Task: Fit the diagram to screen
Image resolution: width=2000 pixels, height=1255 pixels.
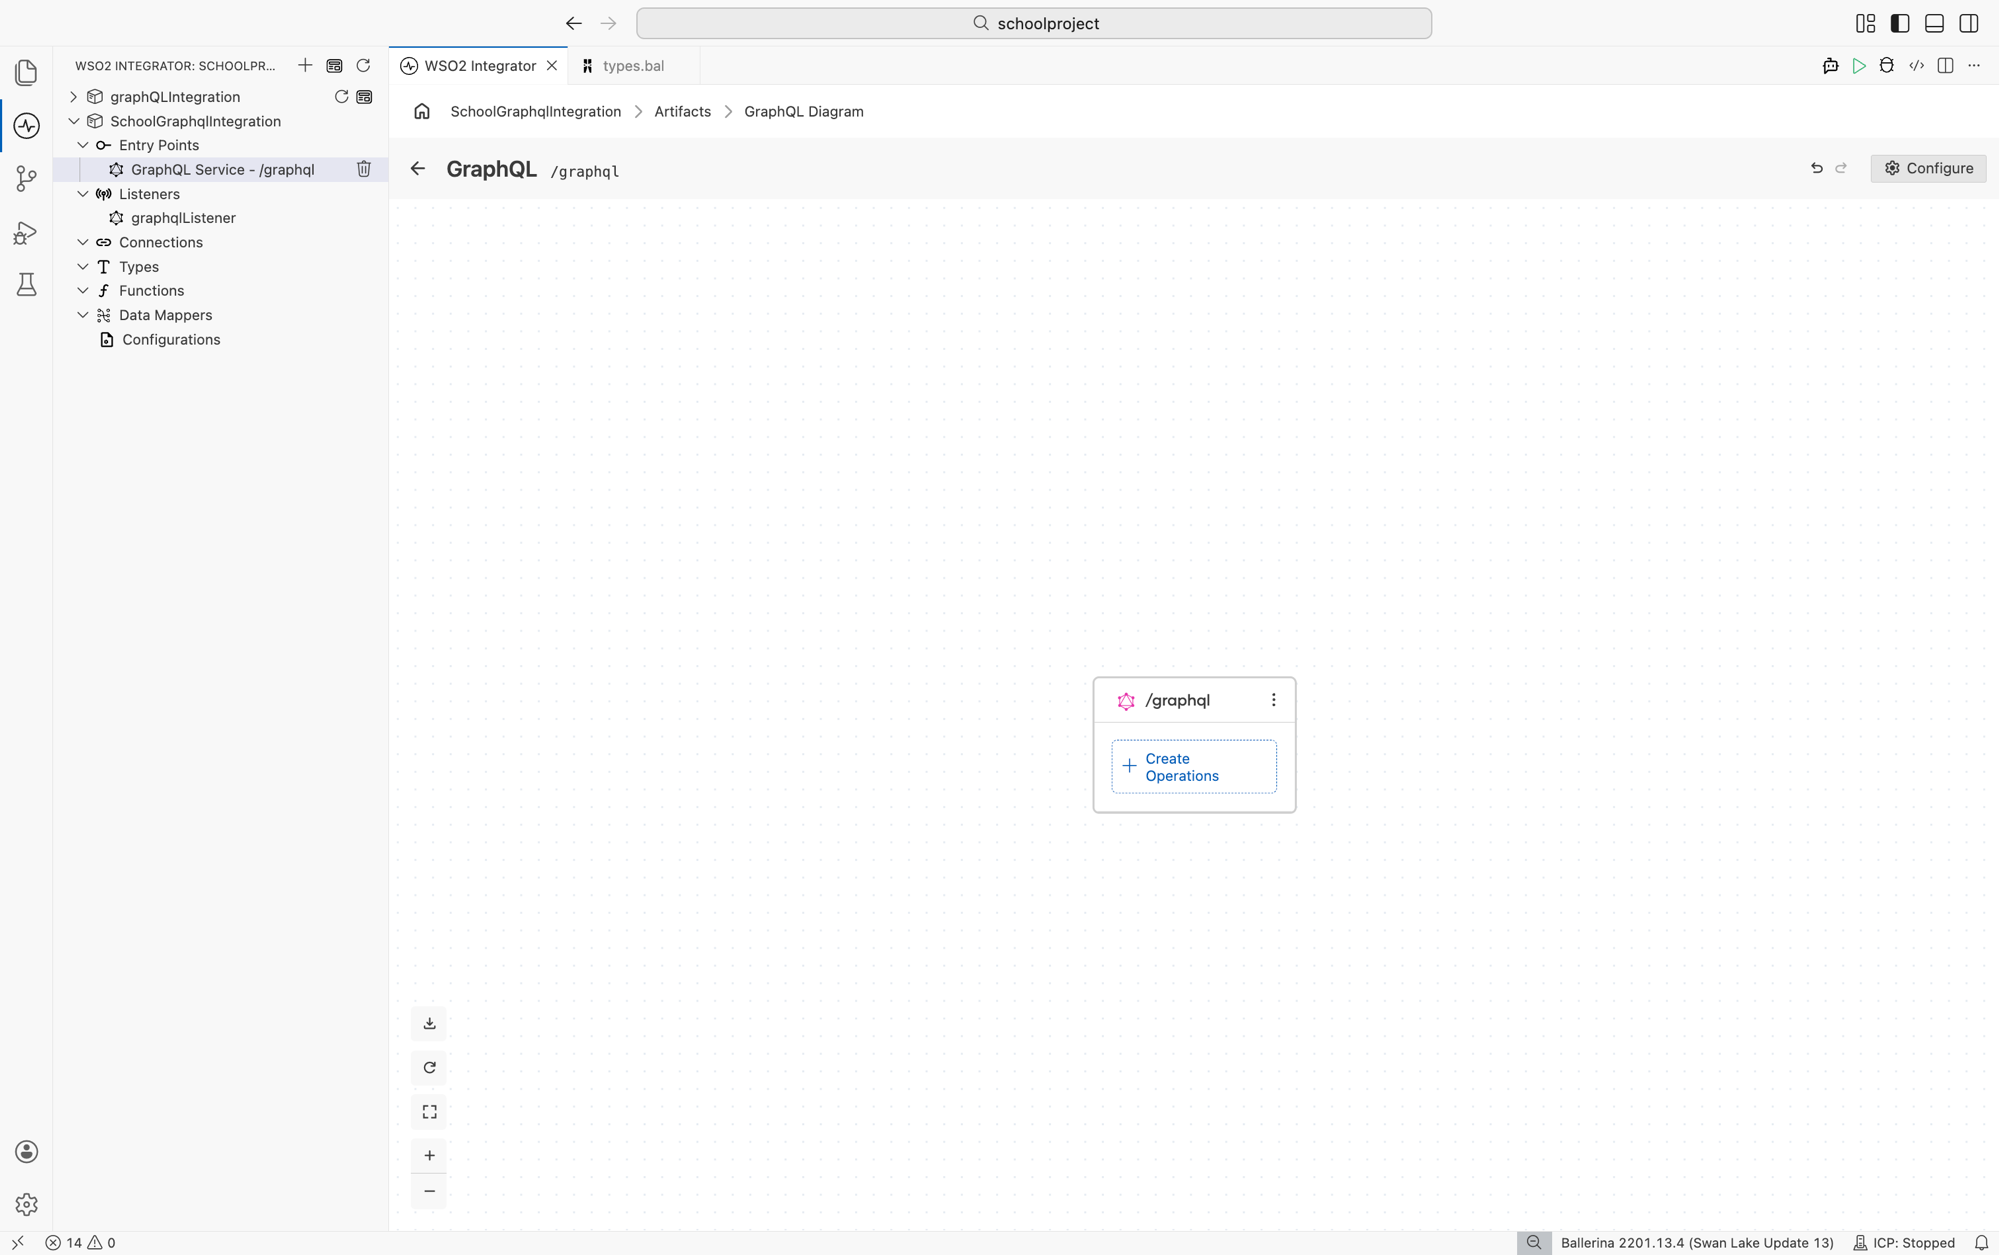Action: point(429,1112)
